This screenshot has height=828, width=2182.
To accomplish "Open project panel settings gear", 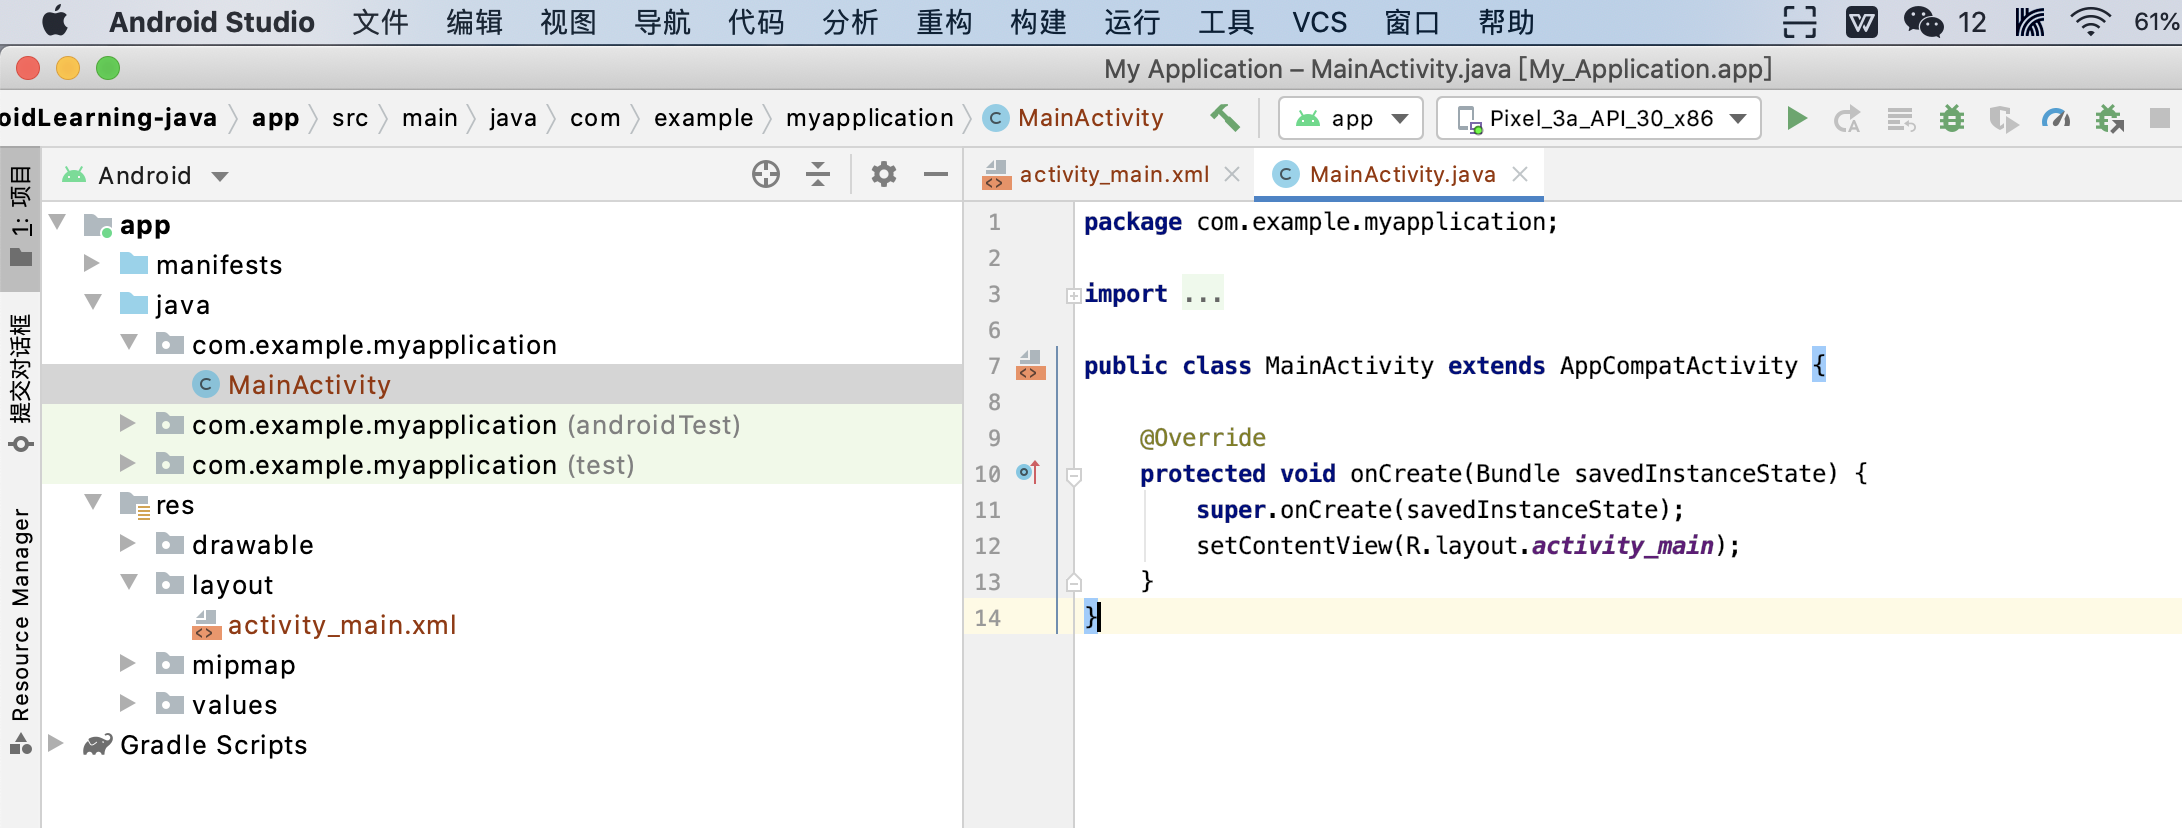I will 884,174.
